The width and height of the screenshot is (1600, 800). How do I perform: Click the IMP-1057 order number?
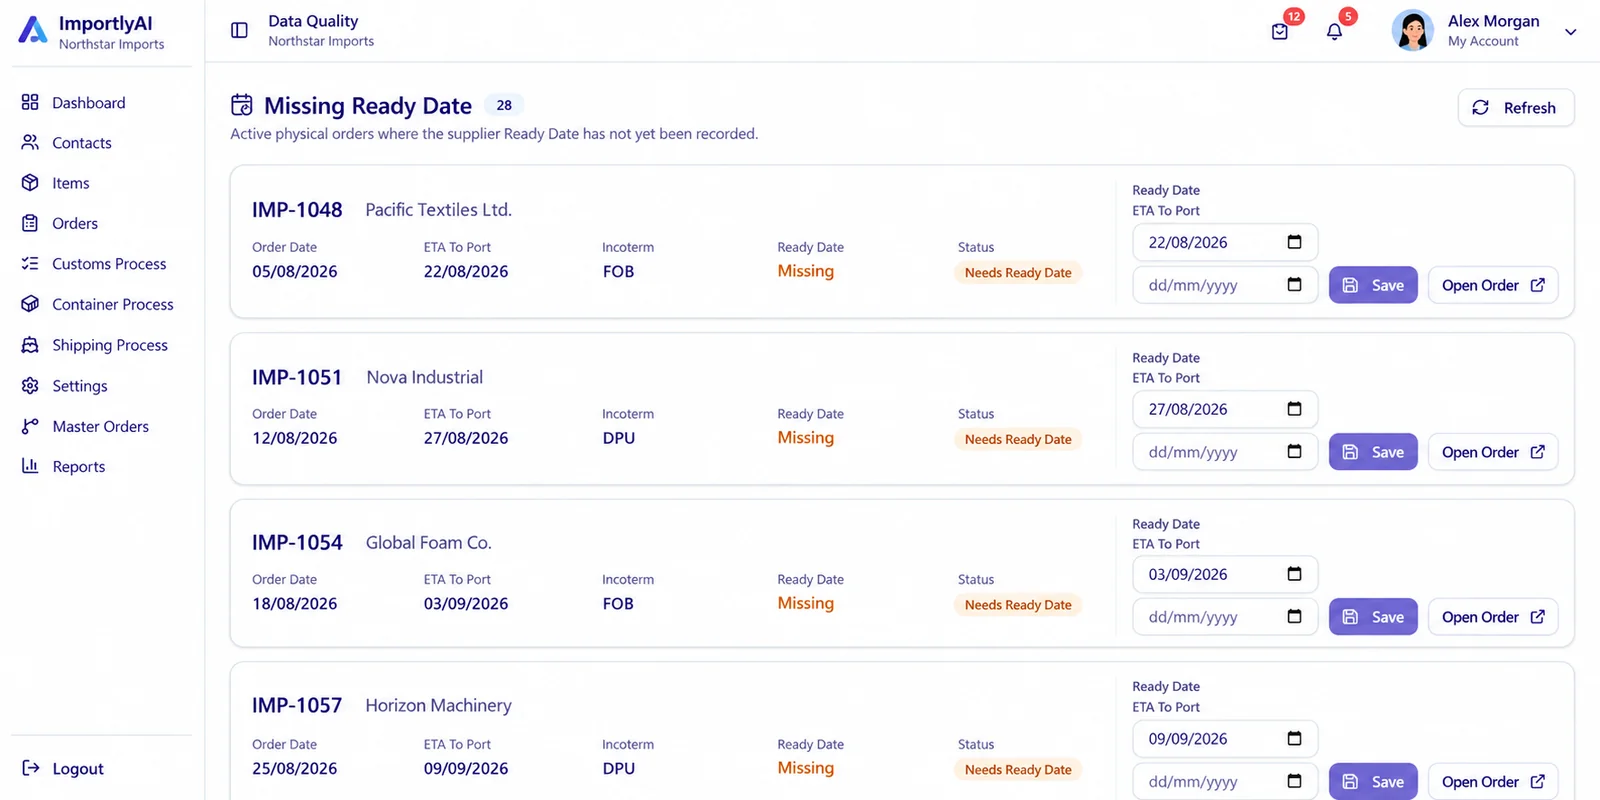[x=297, y=705]
